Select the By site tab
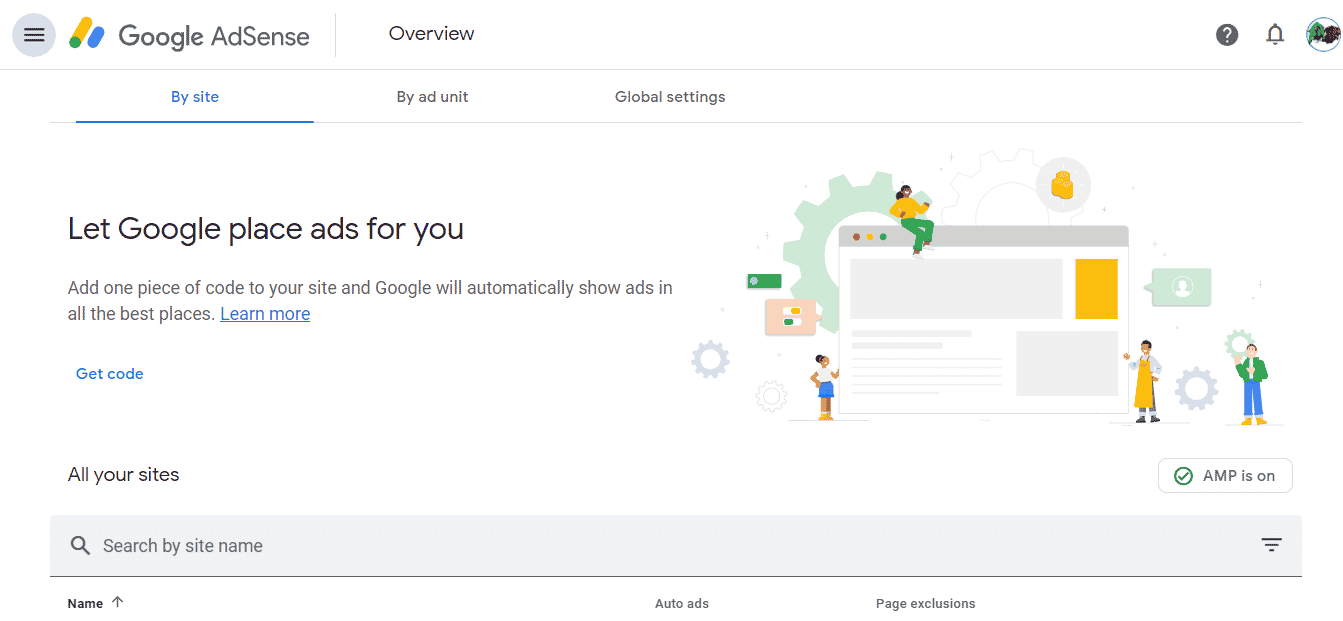Image resolution: width=1343 pixels, height=621 pixels. point(194,97)
